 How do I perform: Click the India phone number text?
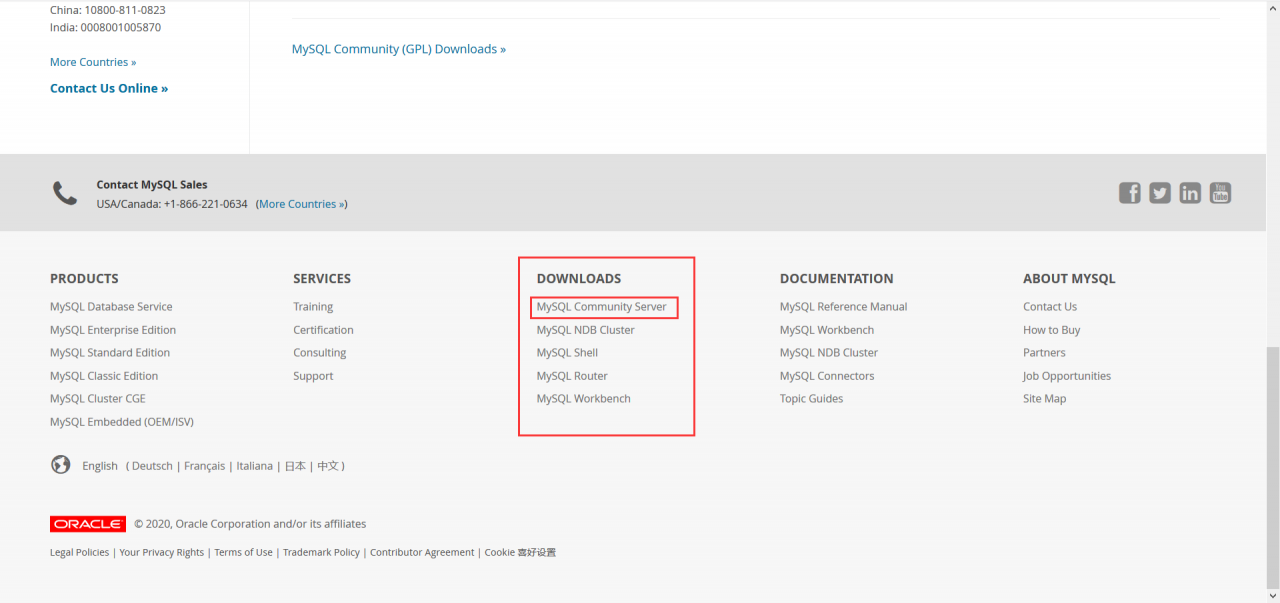(105, 28)
